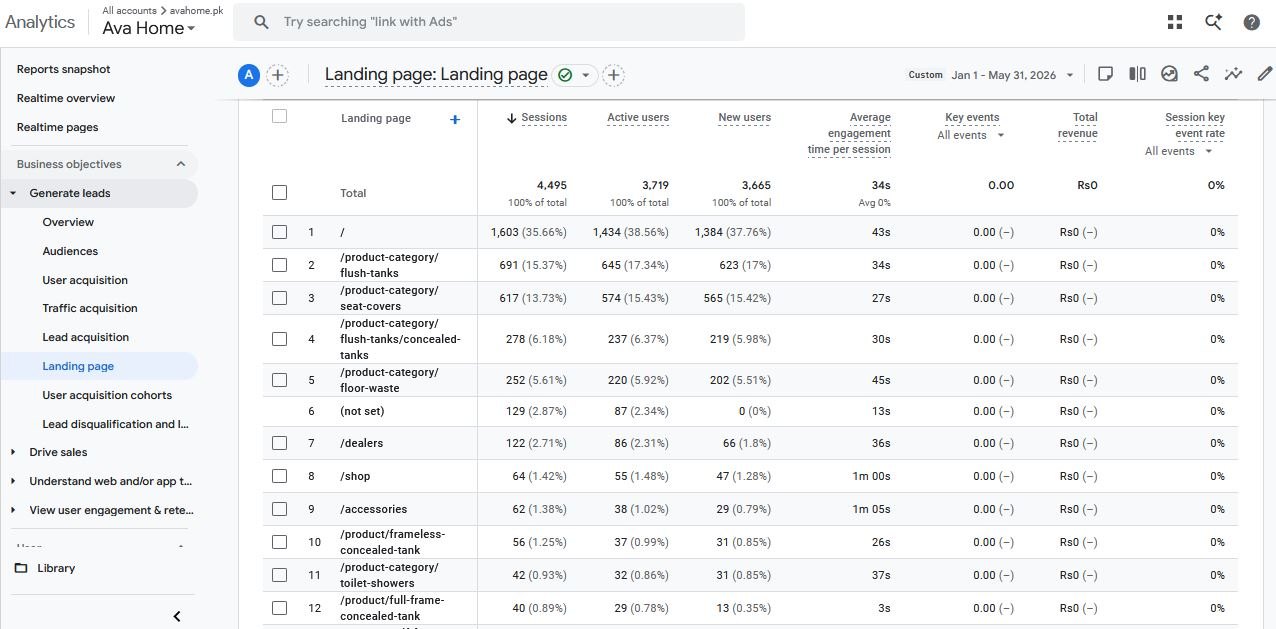The height and width of the screenshot is (629, 1276).
Task: Open the AI insights sparkle icon
Action: click(1213, 22)
